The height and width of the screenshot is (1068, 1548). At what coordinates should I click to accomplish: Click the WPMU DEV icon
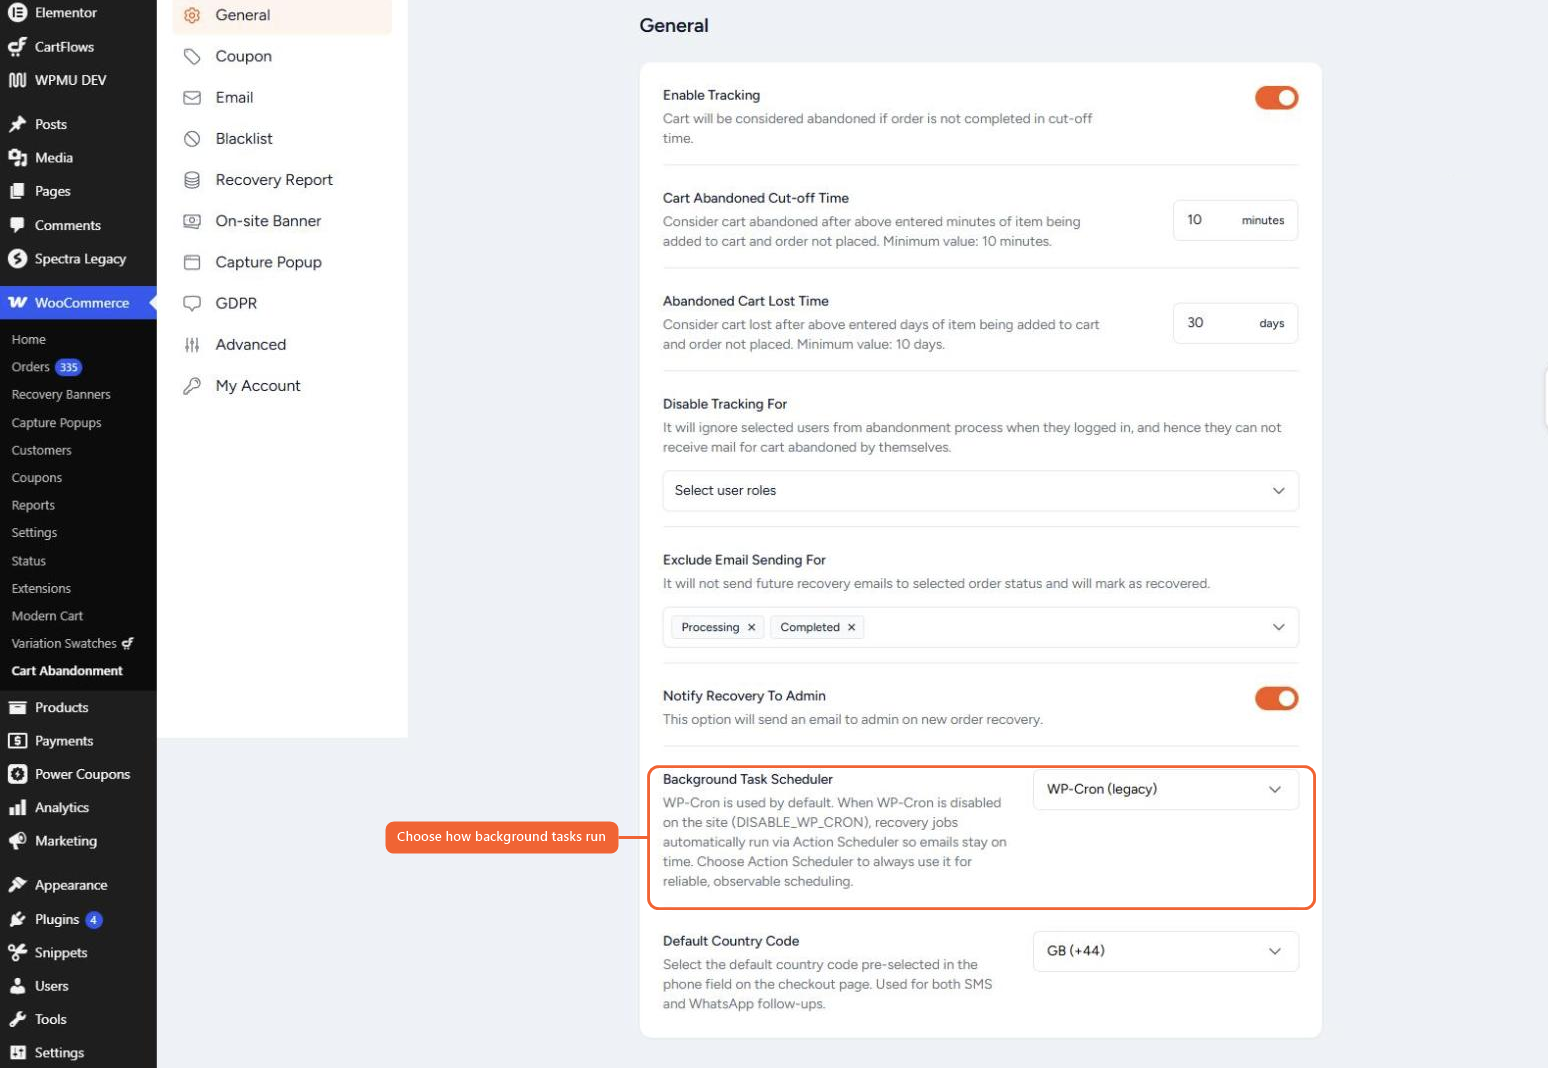pyautogui.click(x=17, y=80)
